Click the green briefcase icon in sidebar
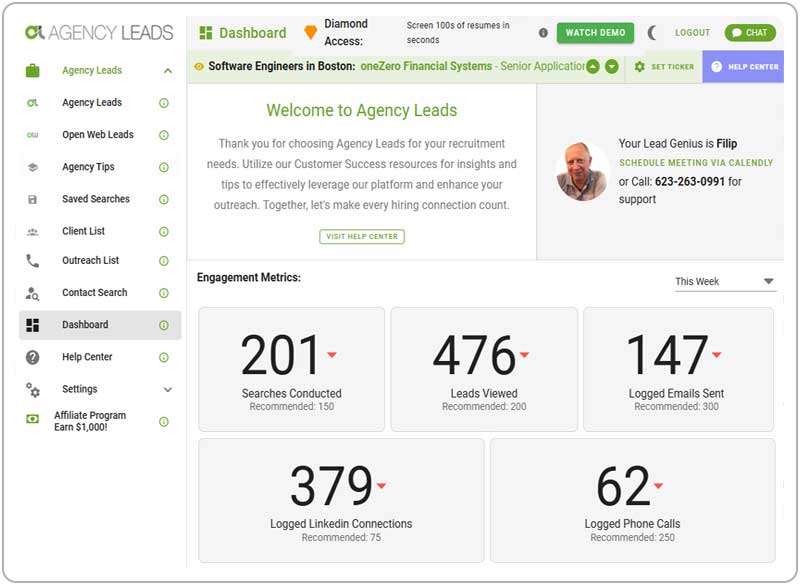The width and height of the screenshot is (800, 584). [32, 70]
